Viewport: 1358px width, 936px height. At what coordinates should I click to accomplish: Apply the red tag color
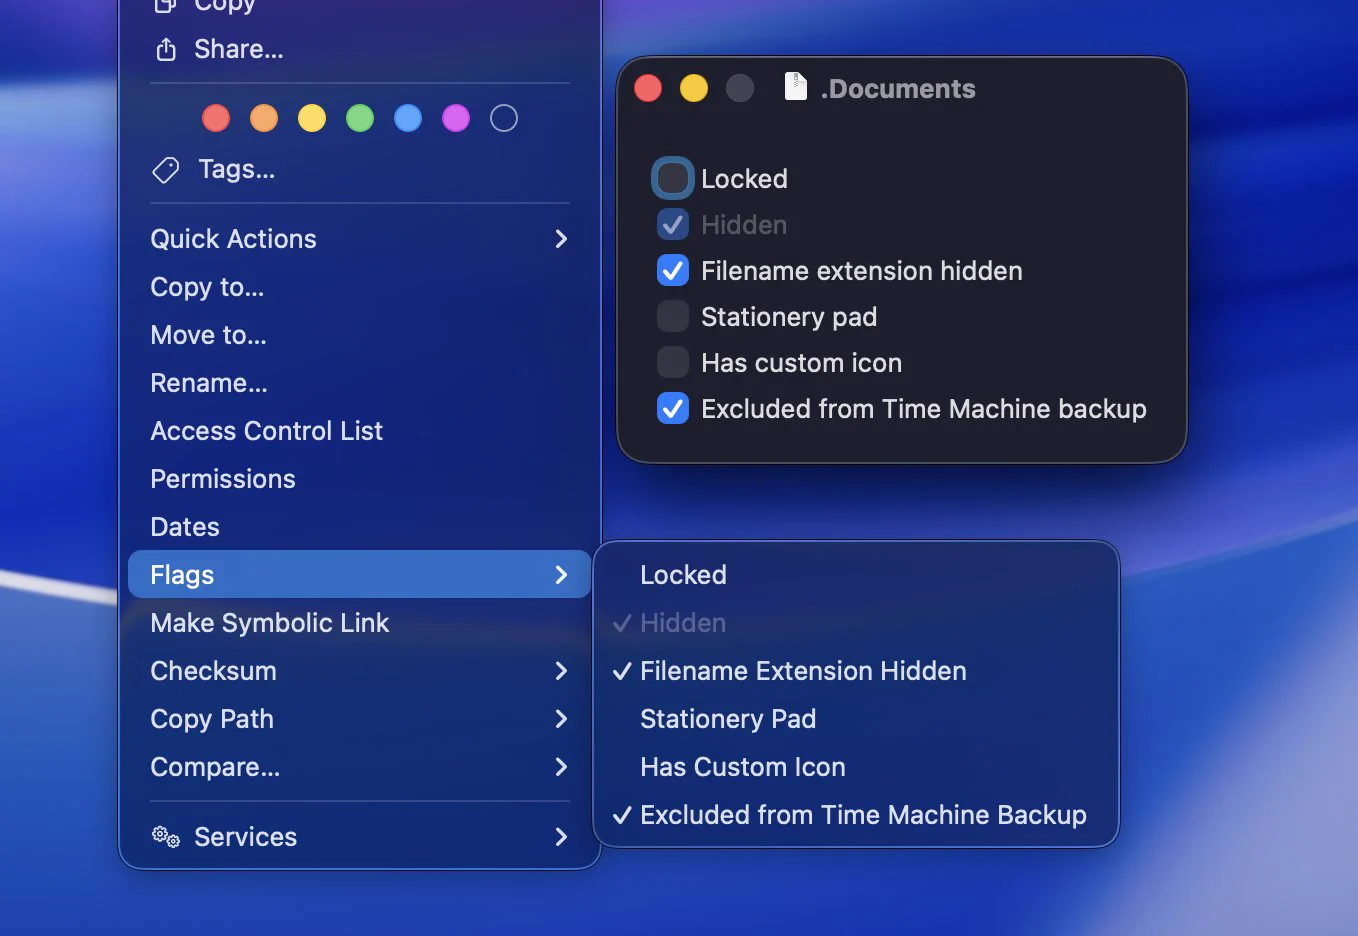click(x=216, y=118)
